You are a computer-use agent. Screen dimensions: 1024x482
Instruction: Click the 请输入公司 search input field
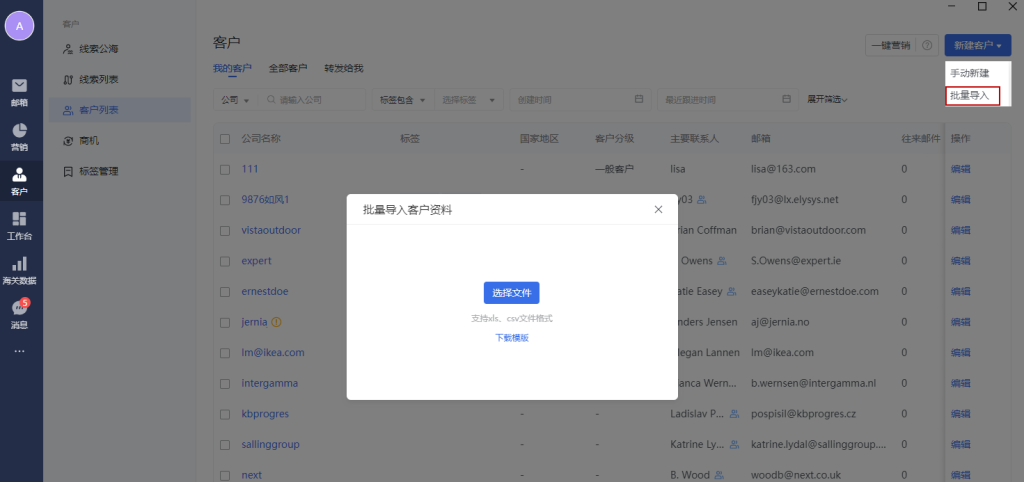point(318,99)
